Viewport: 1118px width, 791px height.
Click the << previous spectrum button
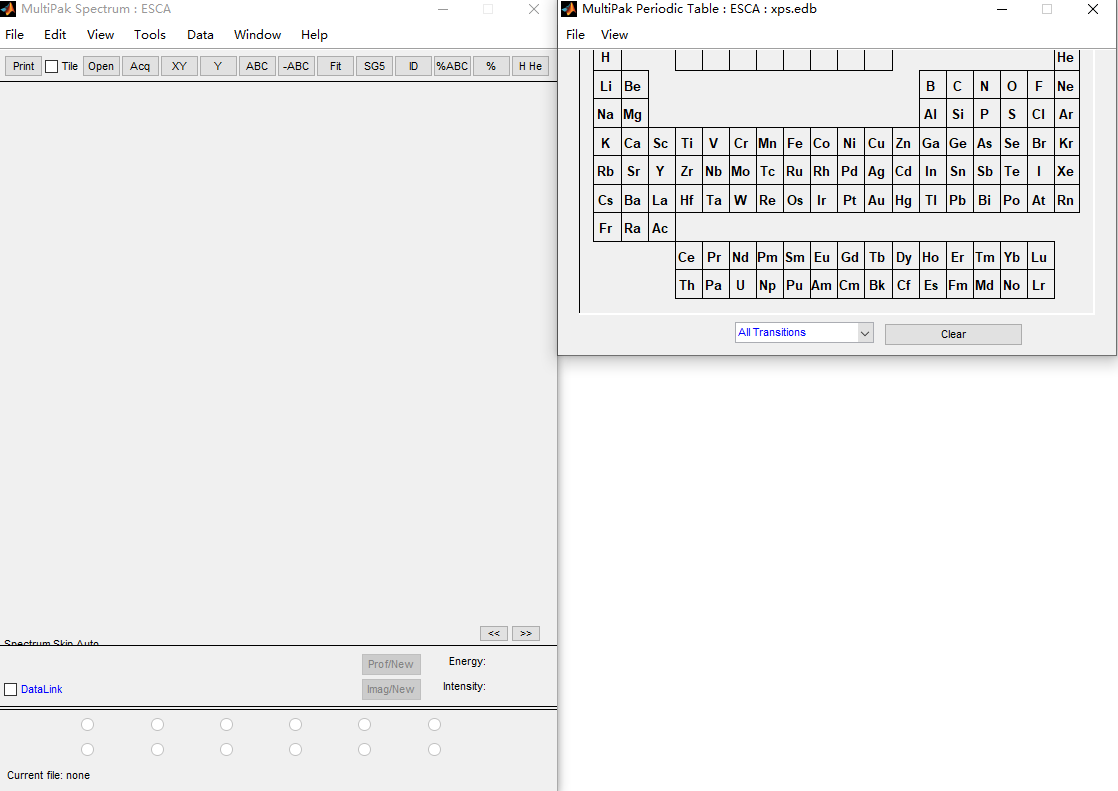pos(493,633)
